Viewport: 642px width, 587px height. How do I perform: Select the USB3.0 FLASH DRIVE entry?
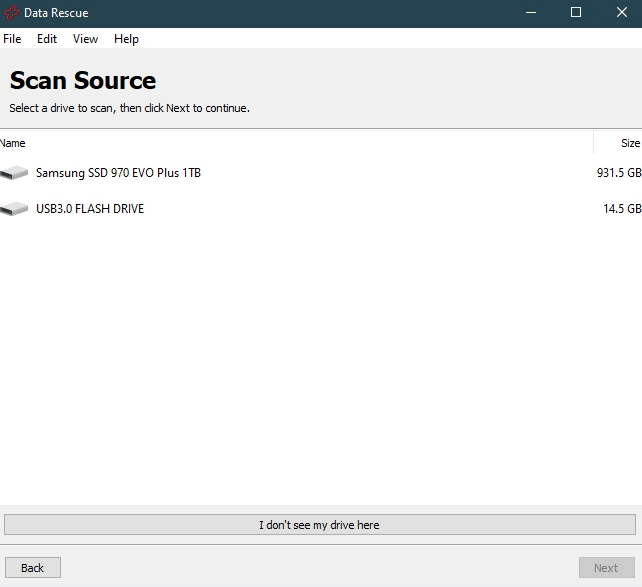pyautogui.click(x=90, y=209)
